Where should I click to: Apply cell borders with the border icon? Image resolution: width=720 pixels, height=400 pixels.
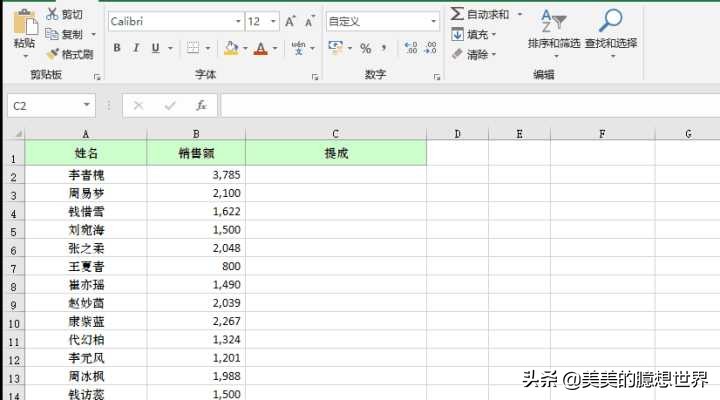193,47
